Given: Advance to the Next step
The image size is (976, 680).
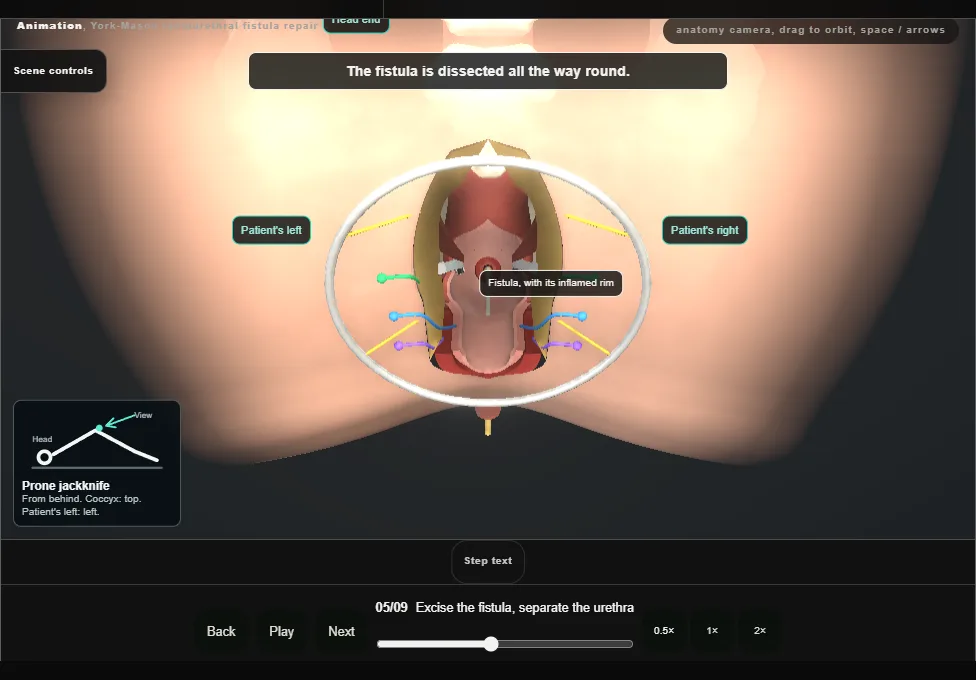Looking at the screenshot, I should click(341, 631).
